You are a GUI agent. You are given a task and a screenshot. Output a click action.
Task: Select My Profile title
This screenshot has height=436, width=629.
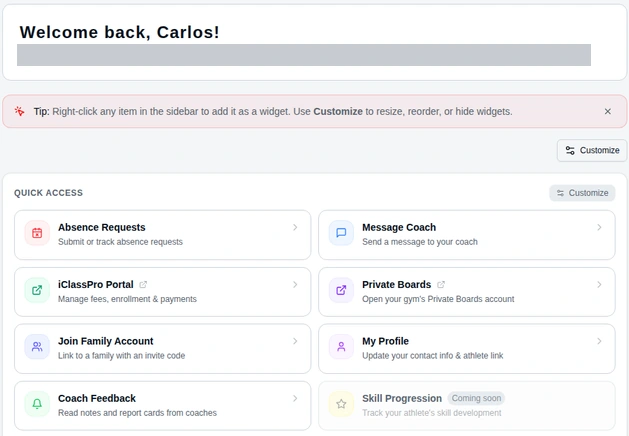coord(386,341)
